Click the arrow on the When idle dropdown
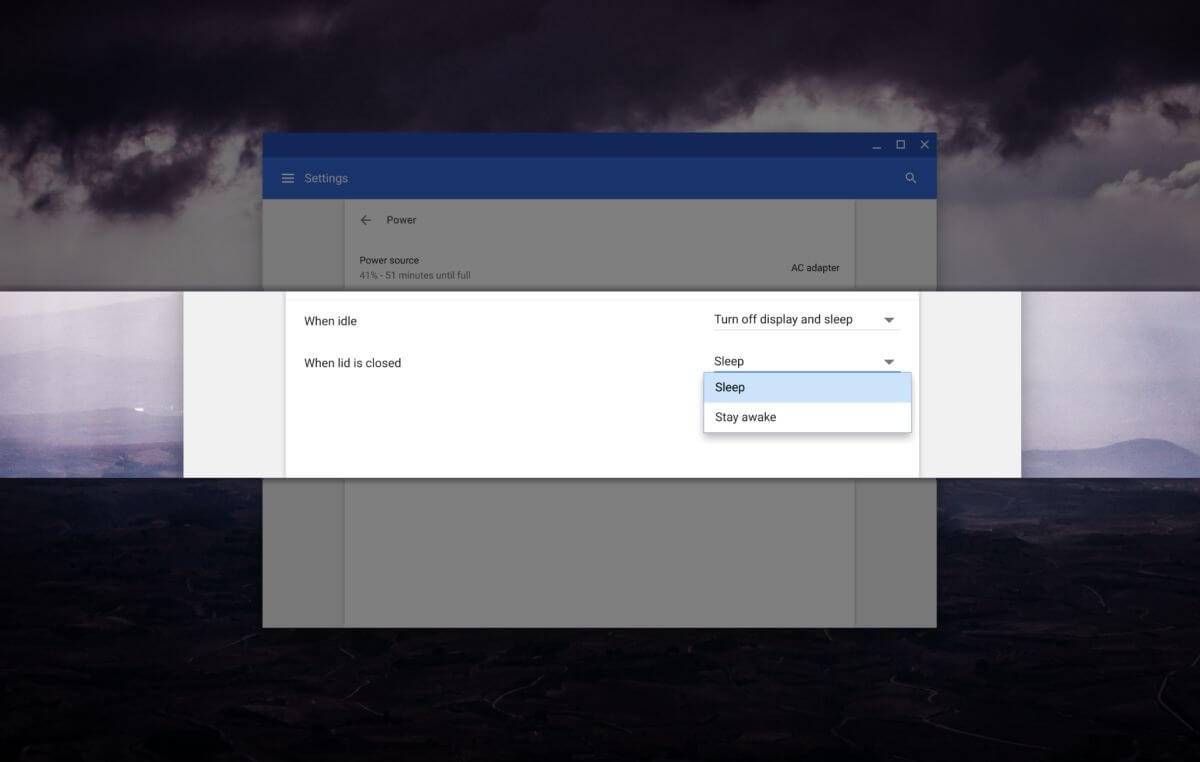This screenshot has height=762, width=1200. pyautogui.click(x=889, y=321)
